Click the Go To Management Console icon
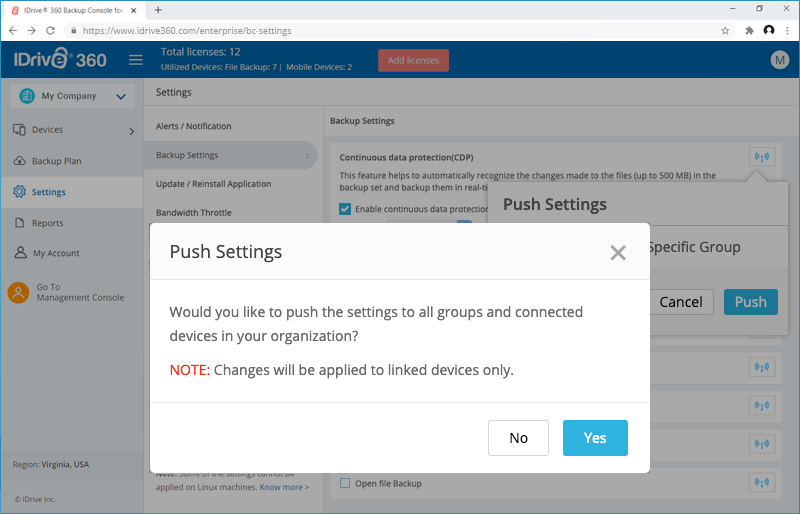This screenshot has height=514, width=800. pos(18,292)
